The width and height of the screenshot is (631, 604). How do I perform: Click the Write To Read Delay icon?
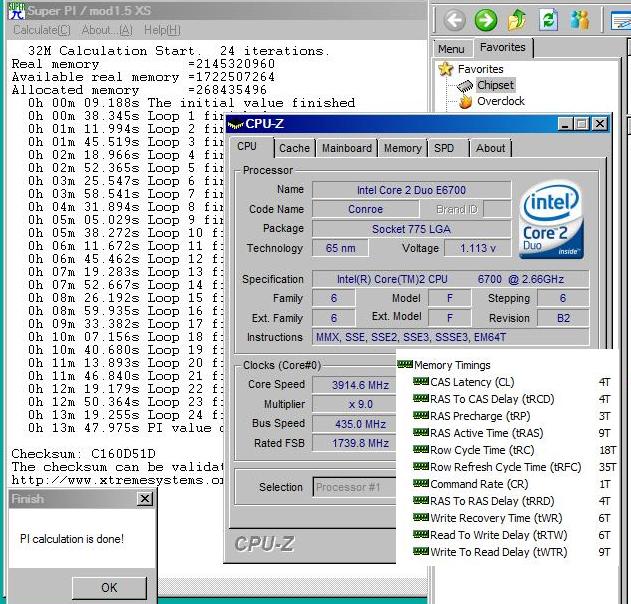(x=421, y=551)
